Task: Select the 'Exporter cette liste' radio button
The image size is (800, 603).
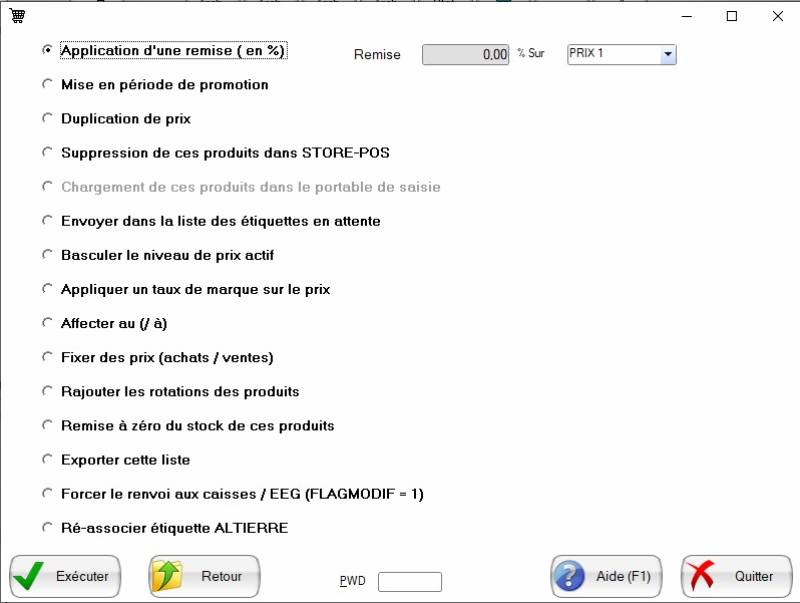Action: pyautogui.click(x=46, y=460)
